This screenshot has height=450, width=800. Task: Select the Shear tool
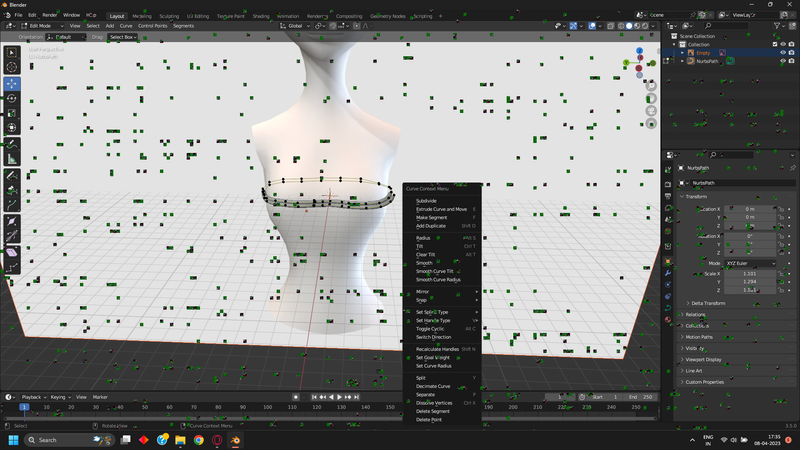tap(12, 253)
